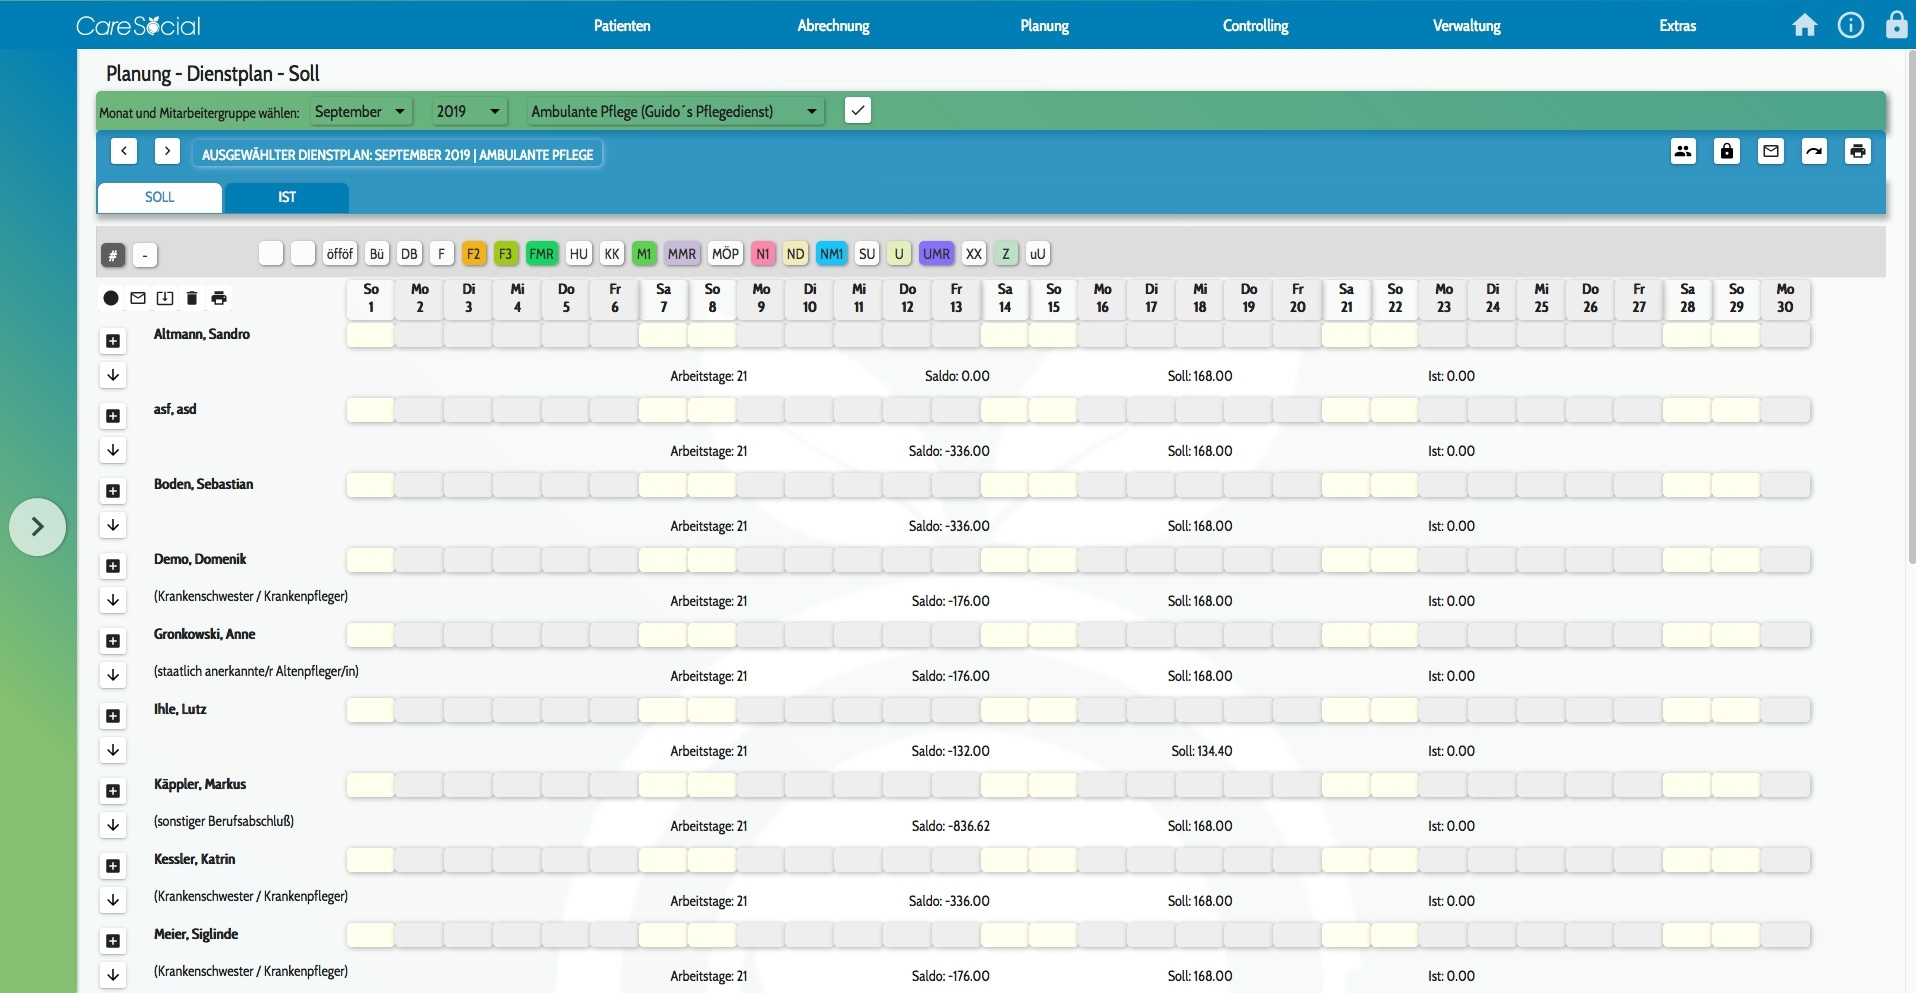
Task: Open the Ambulante Pflege group dropdown
Action: (675, 112)
